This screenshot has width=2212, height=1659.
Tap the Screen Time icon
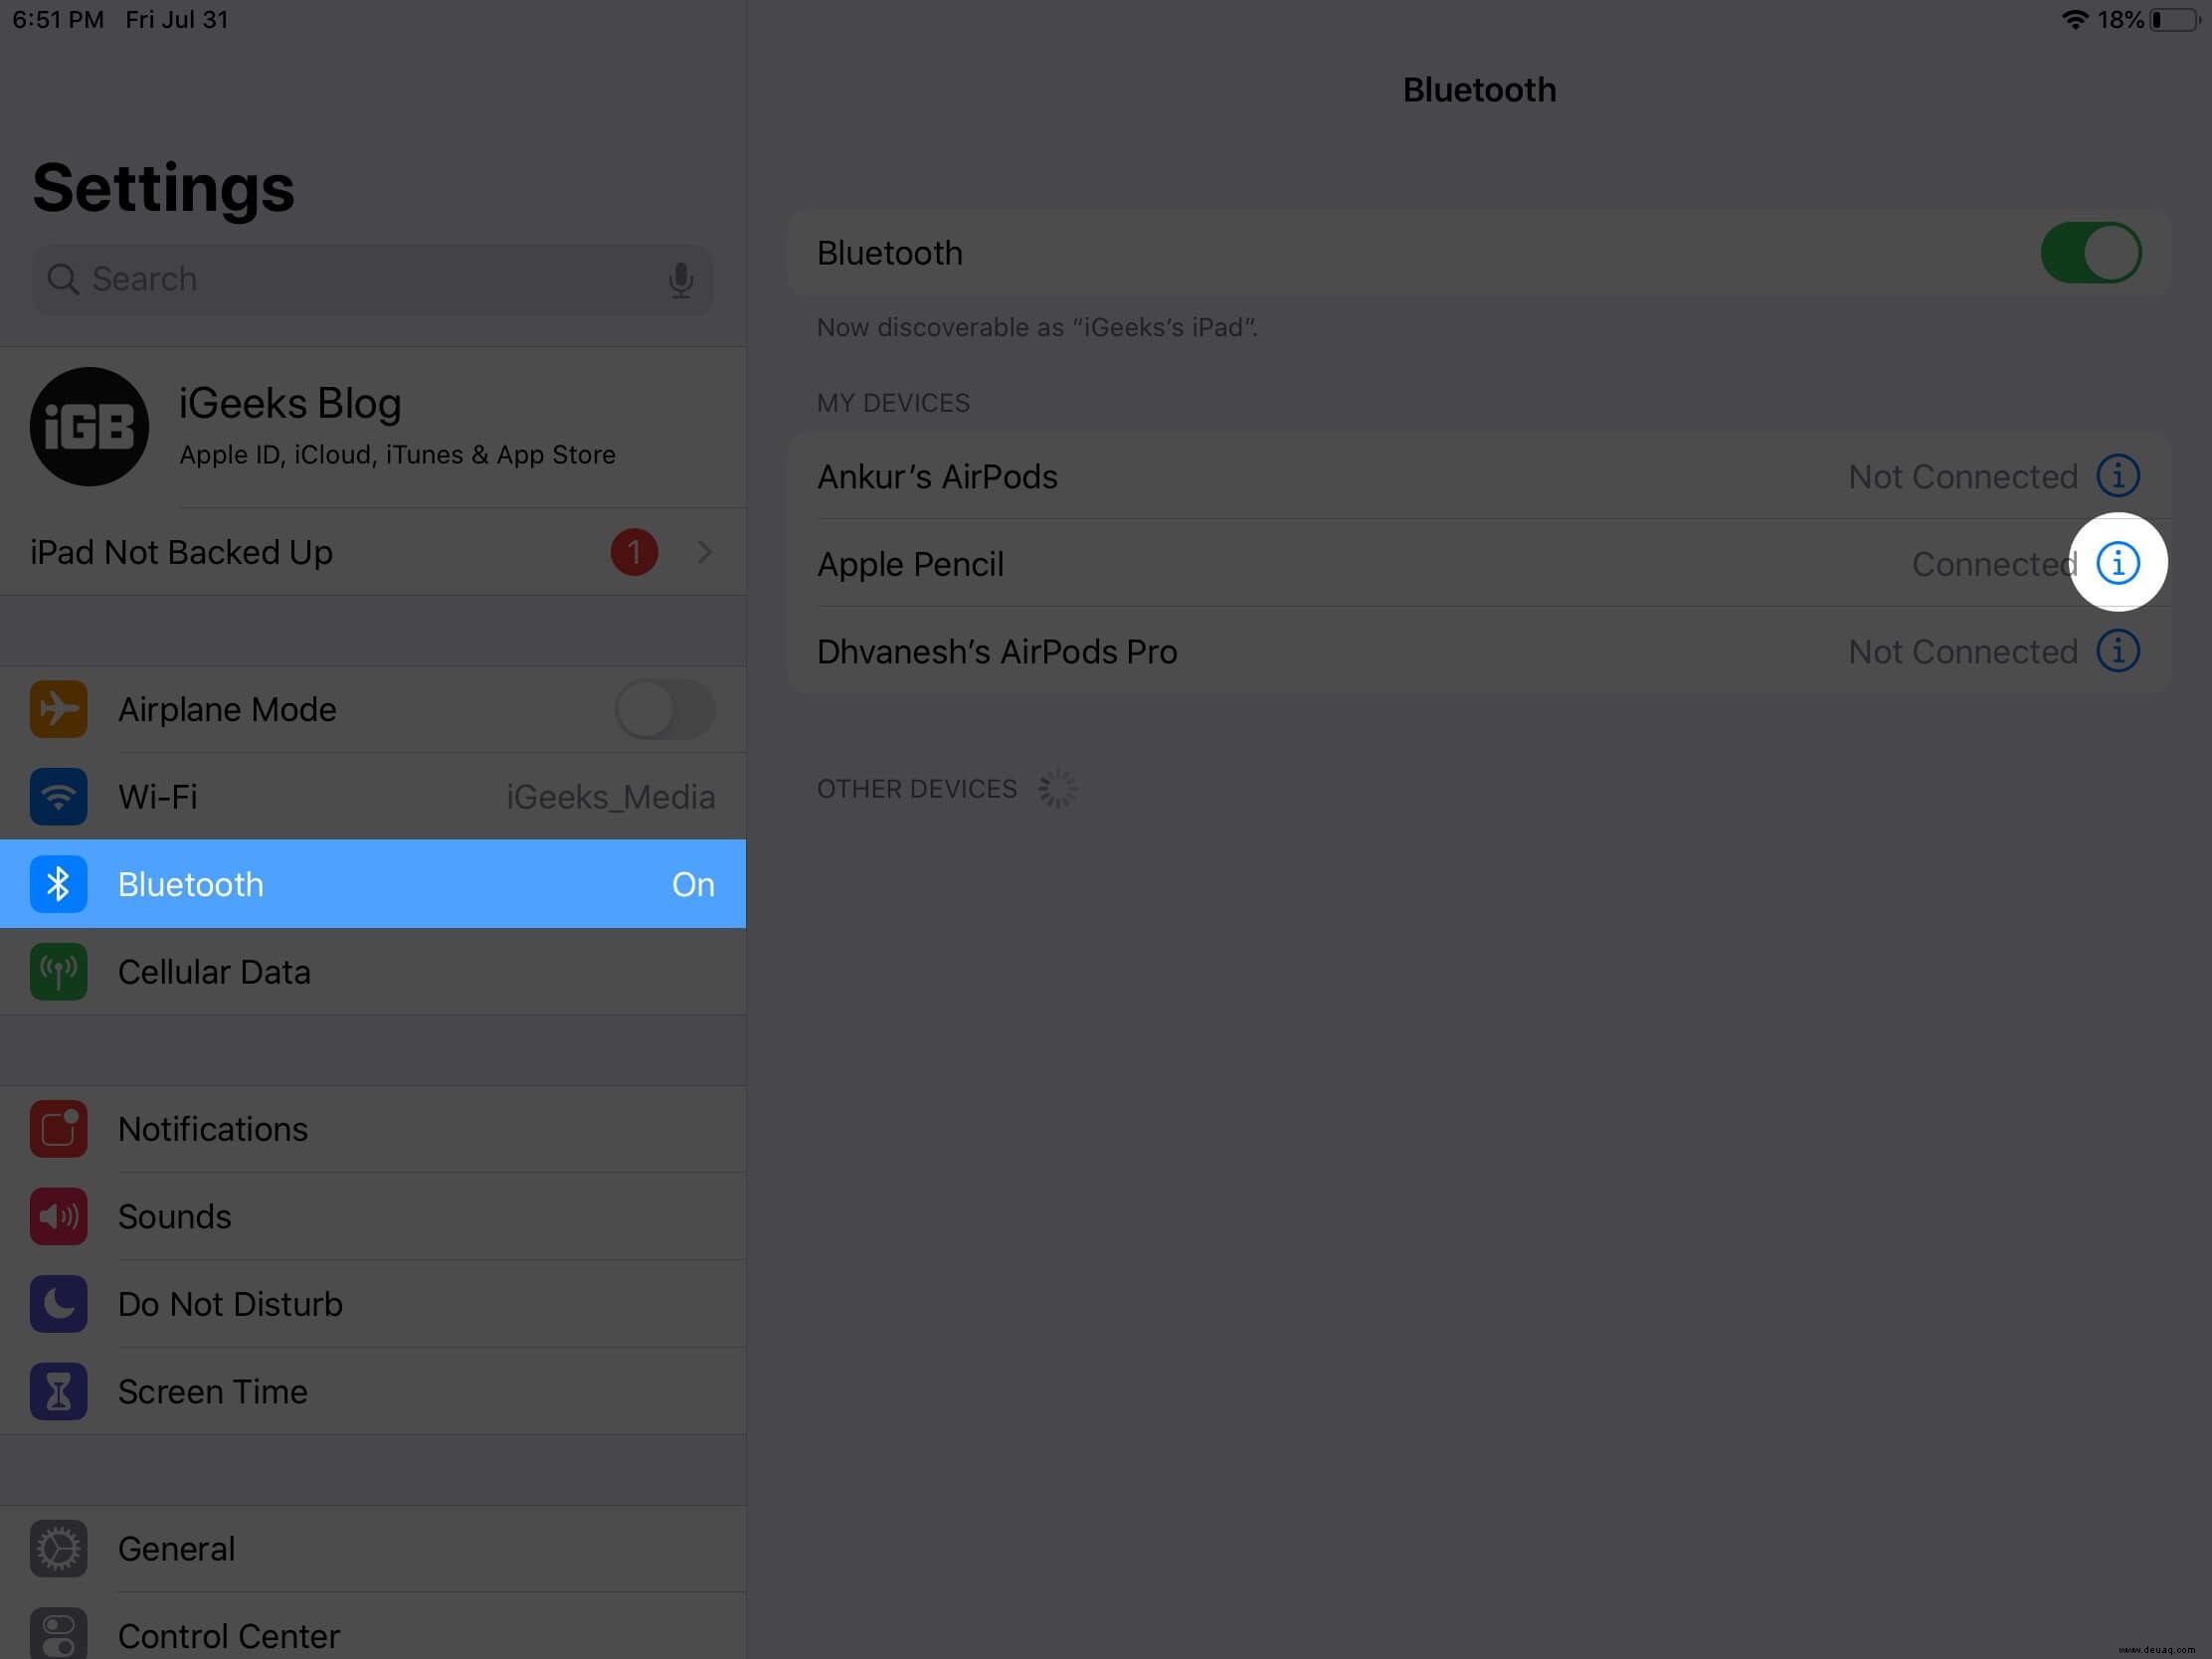coord(61,1390)
